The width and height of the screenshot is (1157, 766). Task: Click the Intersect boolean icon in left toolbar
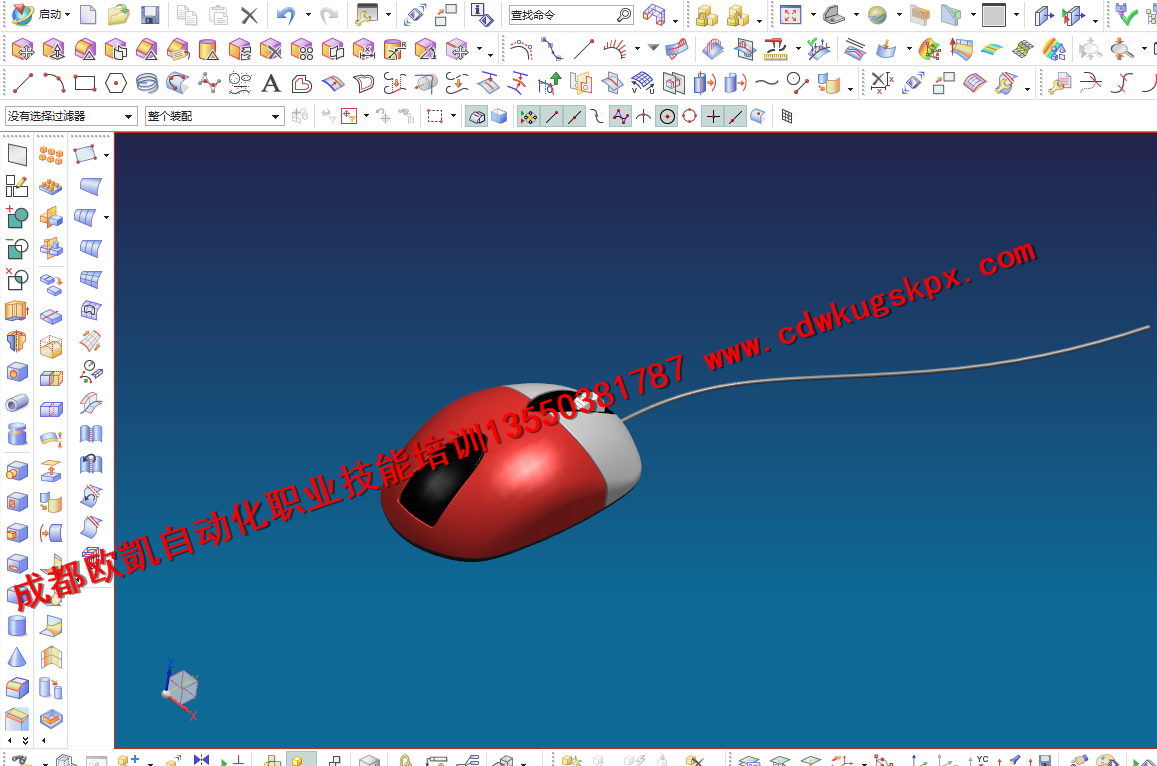click(x=16, y=279)
